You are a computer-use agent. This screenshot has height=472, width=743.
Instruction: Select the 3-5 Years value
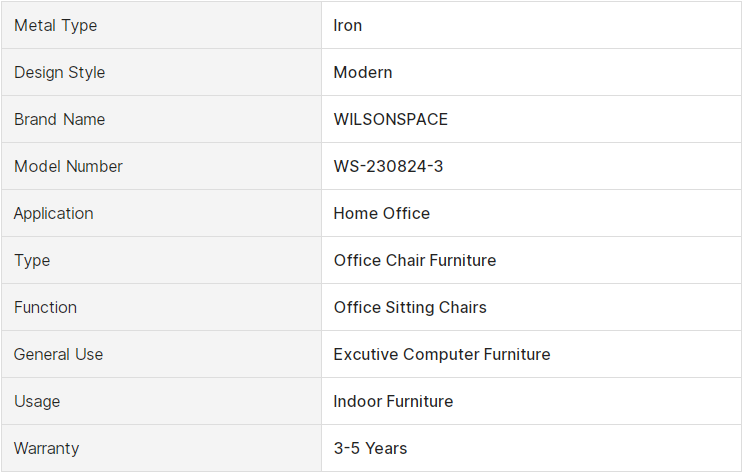pyautogui.click(x=370, y=448)
